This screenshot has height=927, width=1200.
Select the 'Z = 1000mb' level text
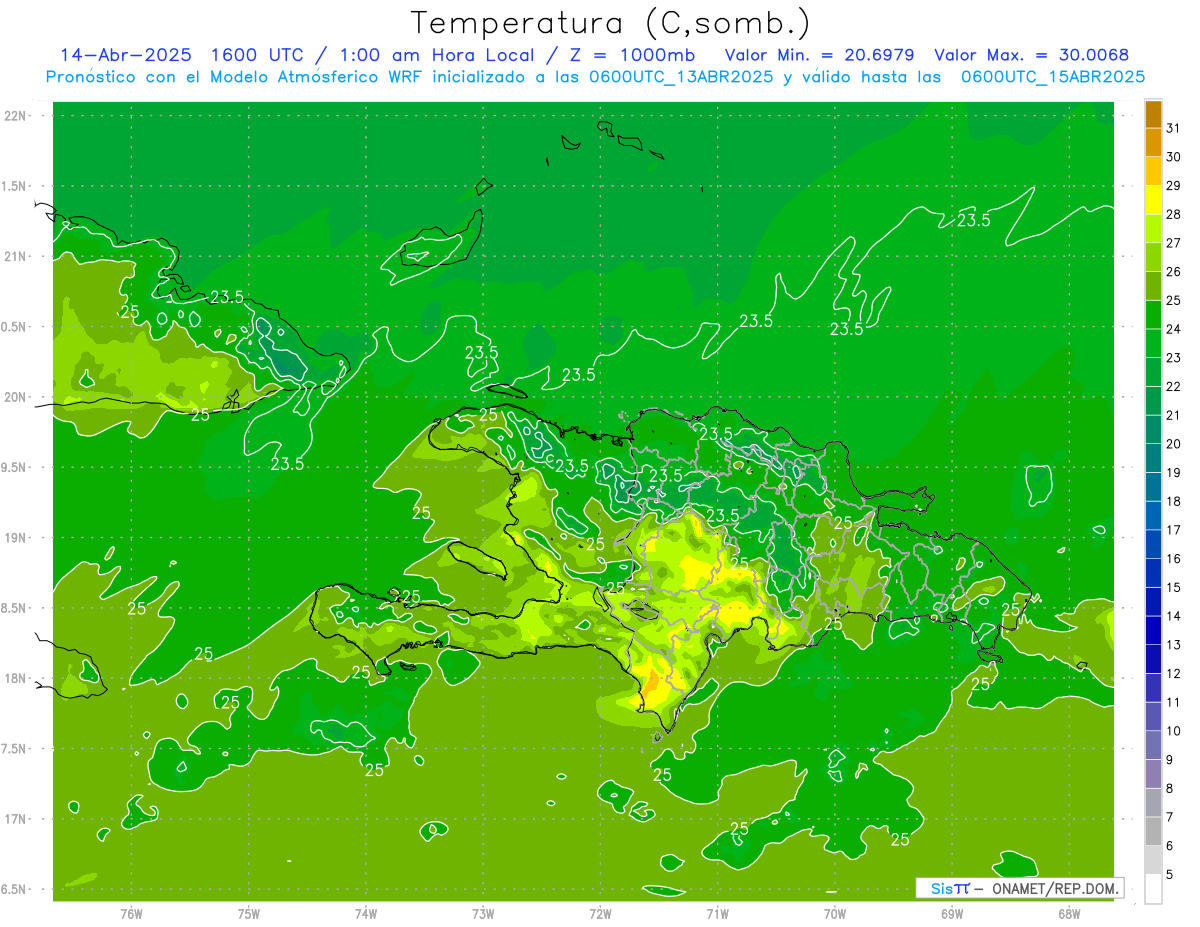[x=637, y=55]
